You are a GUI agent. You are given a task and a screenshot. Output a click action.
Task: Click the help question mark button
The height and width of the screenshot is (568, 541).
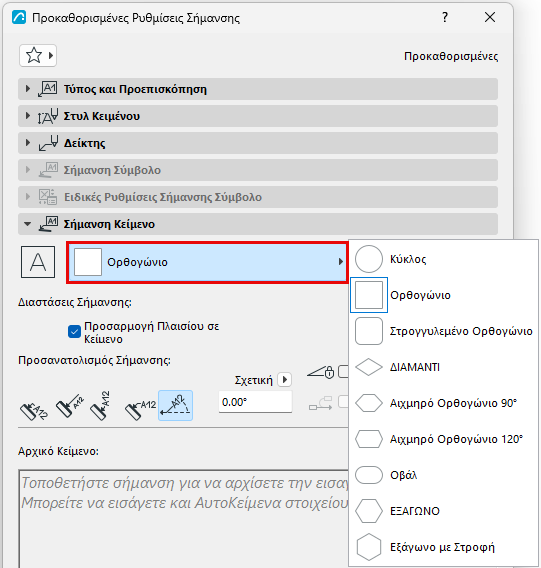point(445,17)
